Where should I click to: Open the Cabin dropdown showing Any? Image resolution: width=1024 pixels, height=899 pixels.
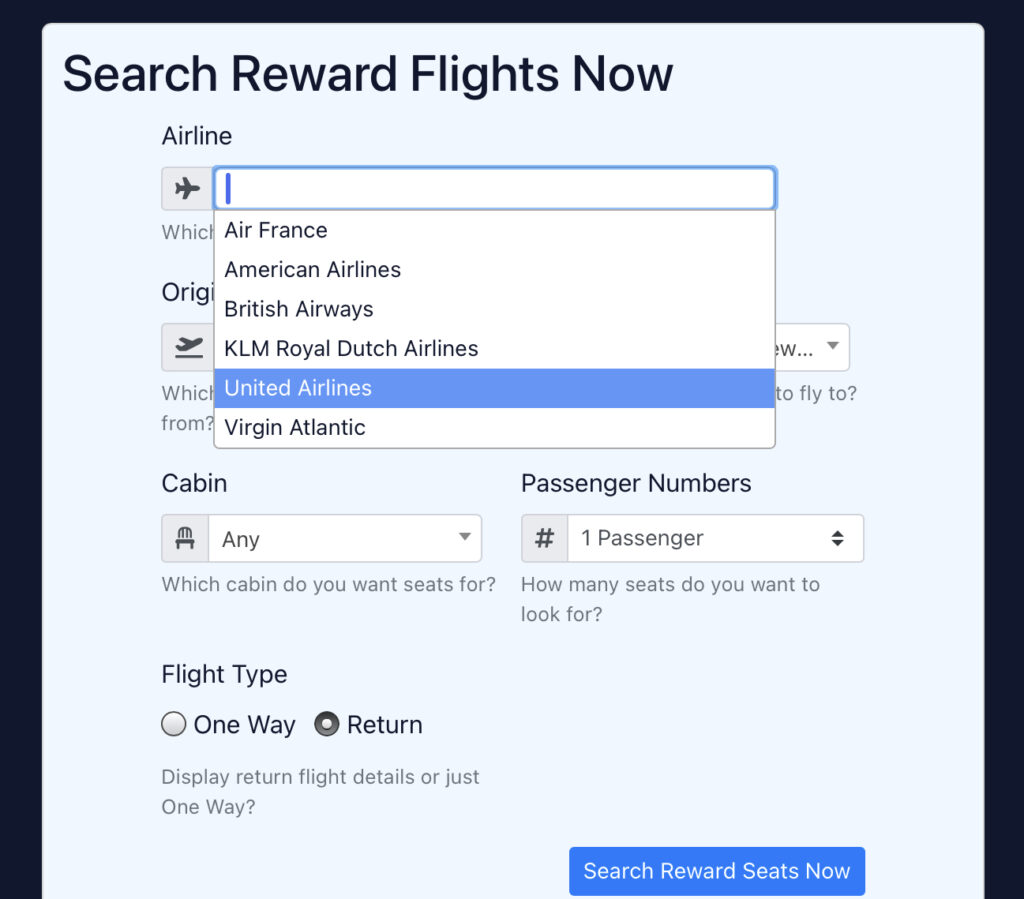pos(345,538)
